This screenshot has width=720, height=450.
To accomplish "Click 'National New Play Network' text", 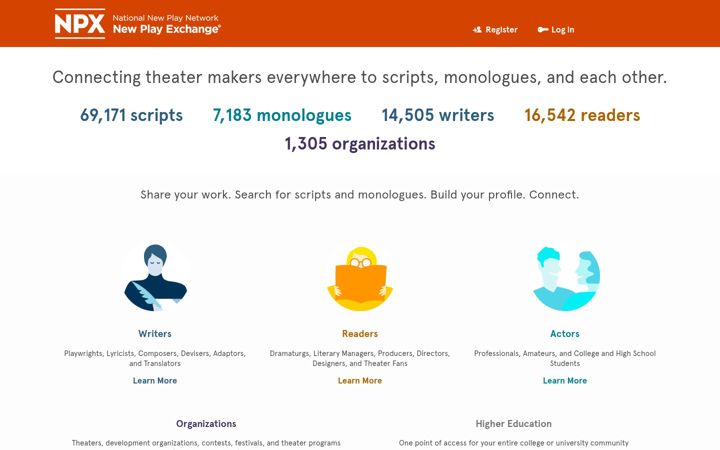I will click(166, 18).
